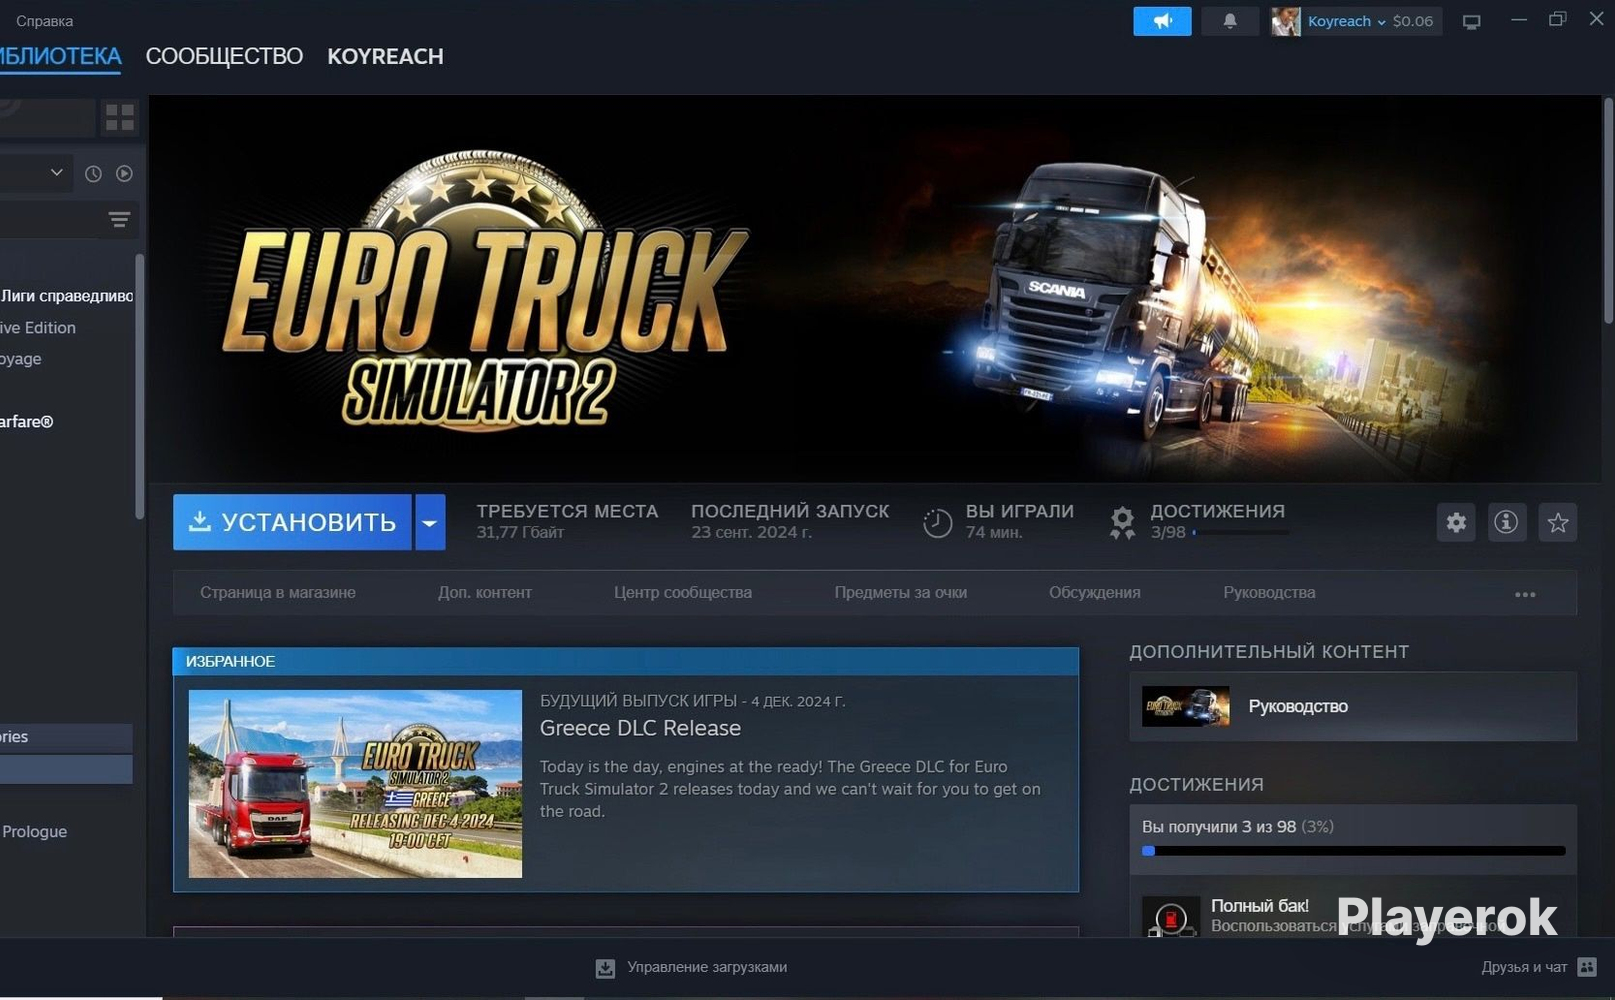The image size is (1615, 1000).
Task: Show game info icon
Action: point(1505,522)
